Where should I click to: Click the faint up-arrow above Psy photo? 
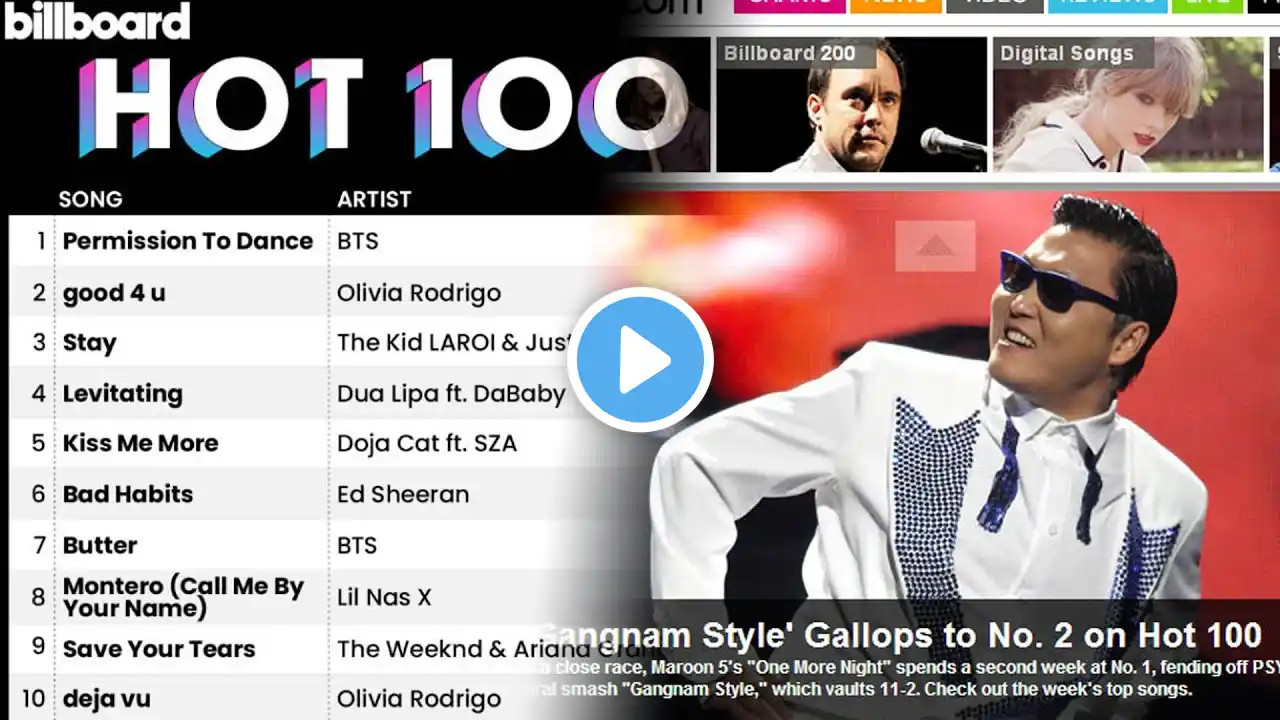935,246
